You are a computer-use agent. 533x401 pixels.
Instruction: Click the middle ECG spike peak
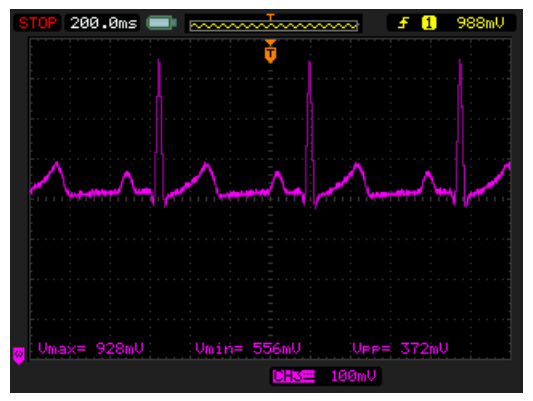[309, 63]
